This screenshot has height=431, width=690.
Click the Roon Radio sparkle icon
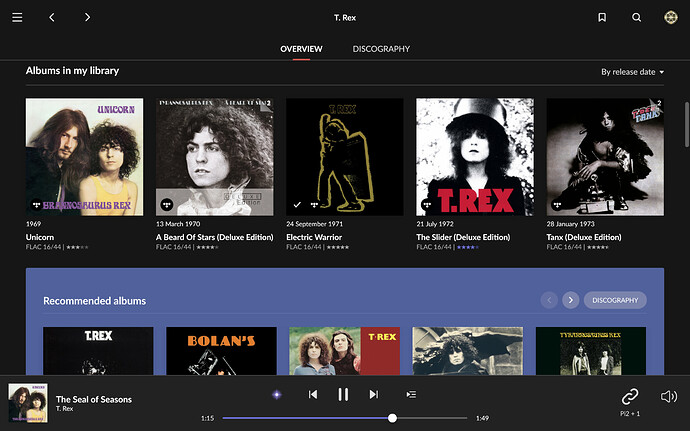click(x=277, y=394)
